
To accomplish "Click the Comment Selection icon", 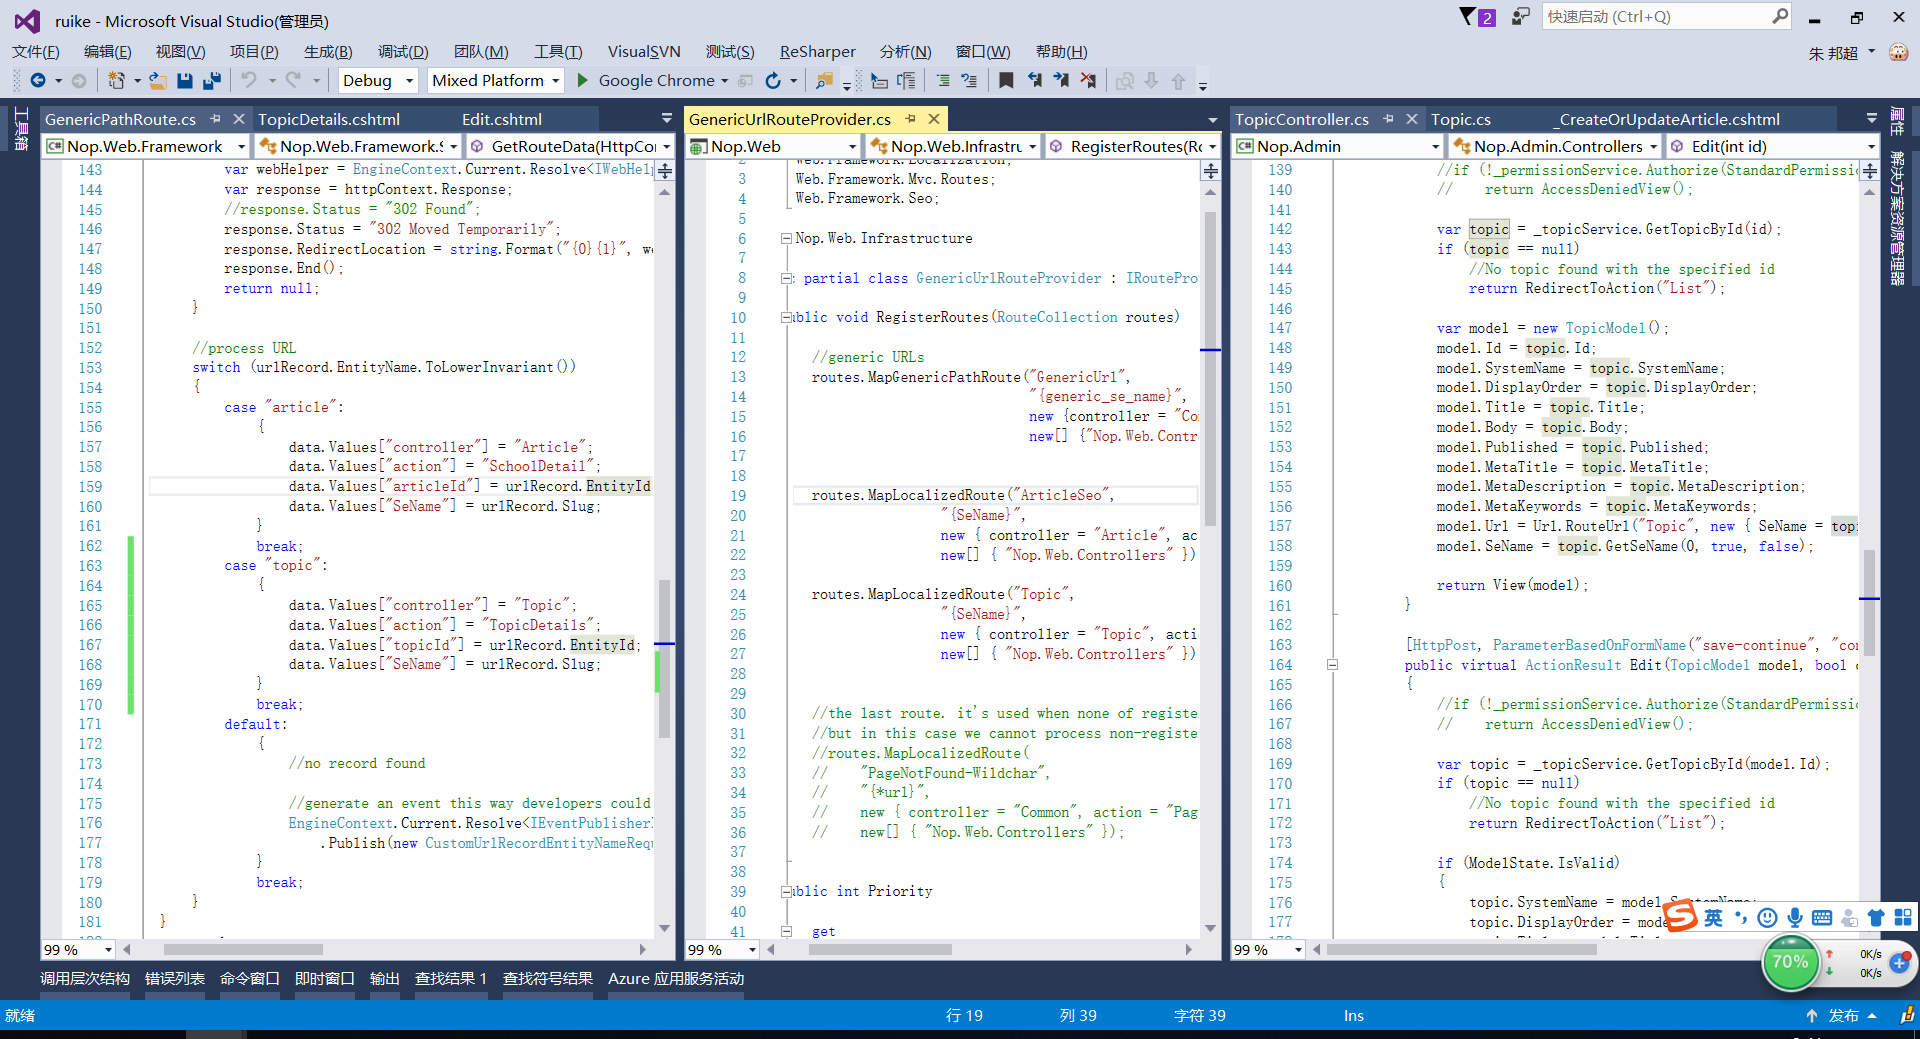I will click(969, 81).
